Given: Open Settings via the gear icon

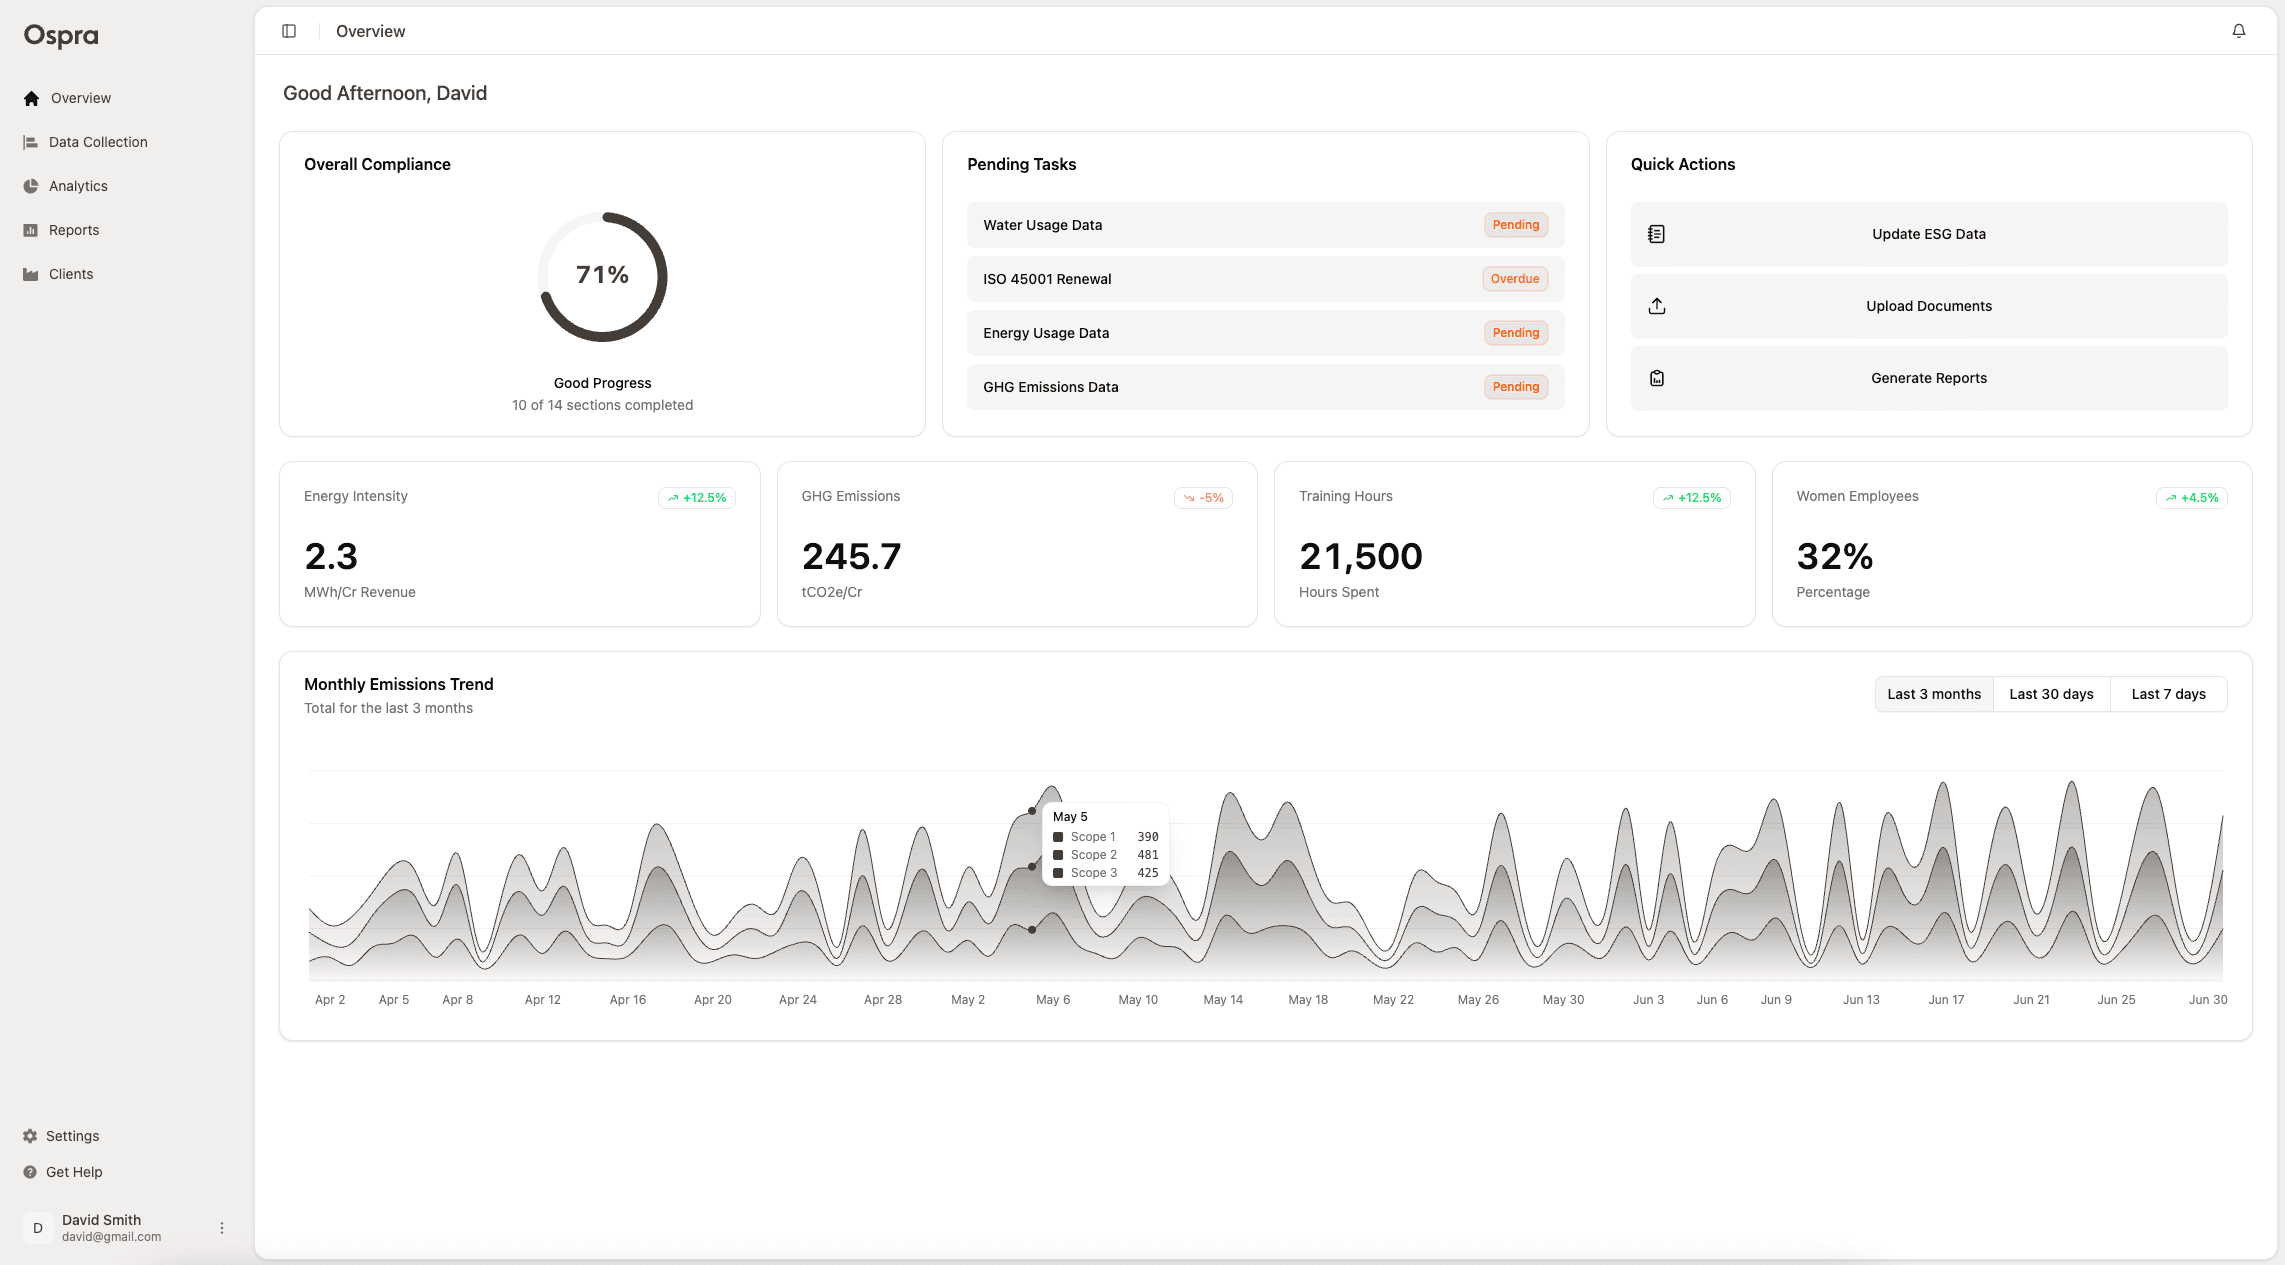Looking at the screenshot, I should [x=30, y=1135].
